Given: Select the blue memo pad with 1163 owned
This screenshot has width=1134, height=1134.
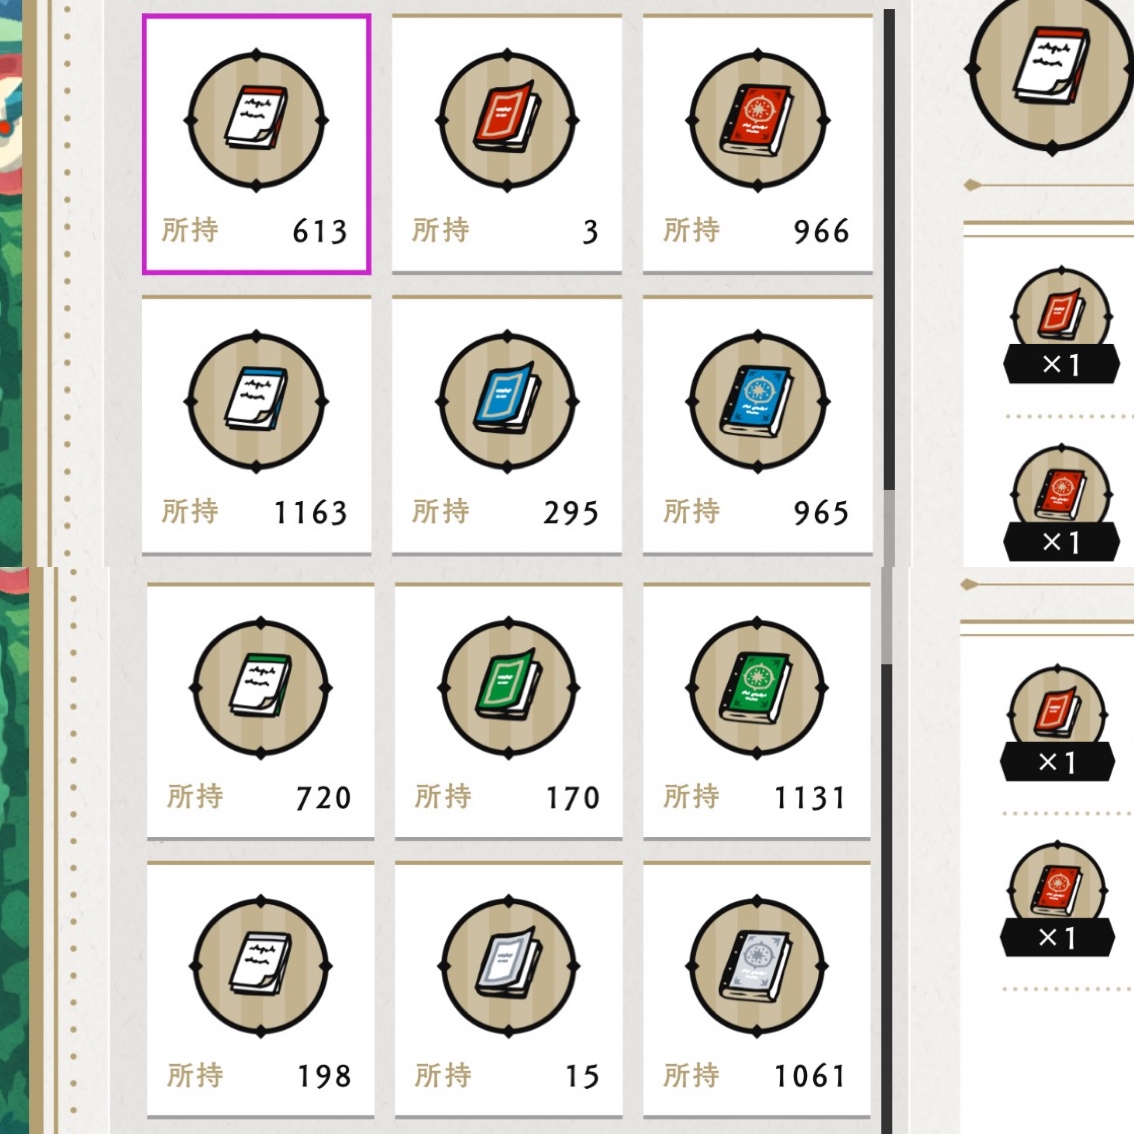Looking at the screenshot, I should (x=257, y=425).
